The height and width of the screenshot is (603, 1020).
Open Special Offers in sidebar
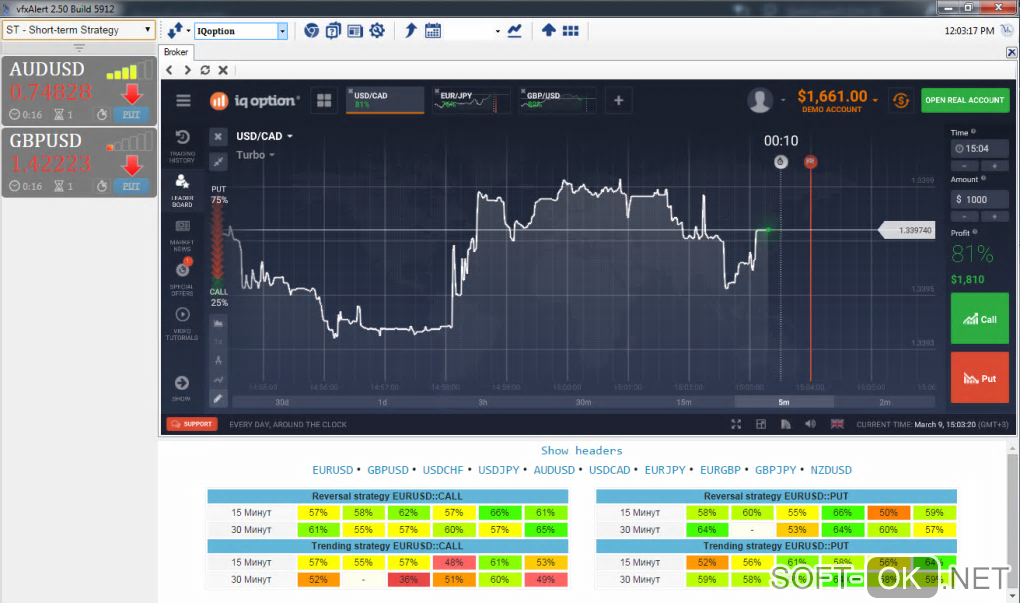tap(182, 278)
